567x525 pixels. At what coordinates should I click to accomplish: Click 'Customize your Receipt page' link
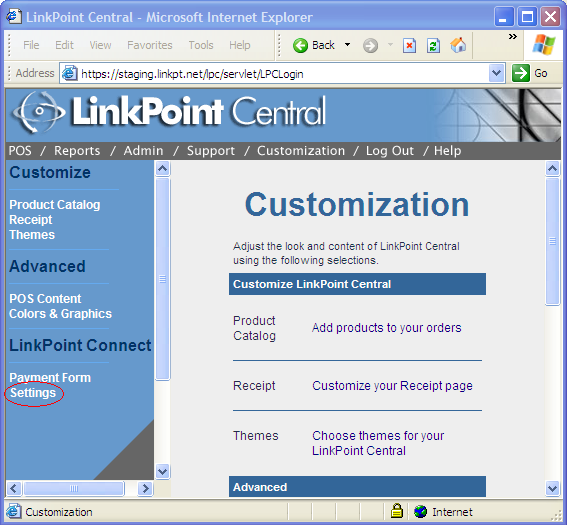point(392,386)
